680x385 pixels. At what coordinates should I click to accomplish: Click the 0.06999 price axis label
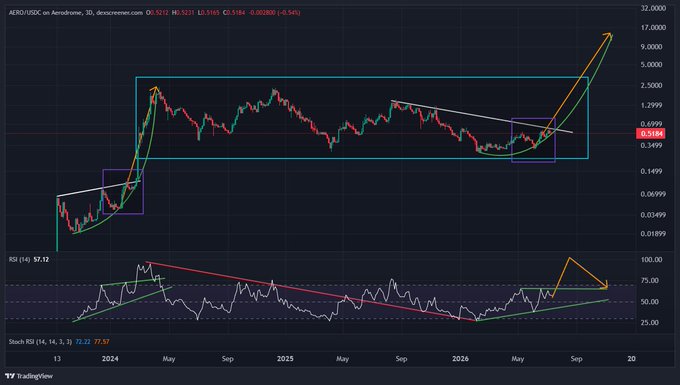(653, 194)
